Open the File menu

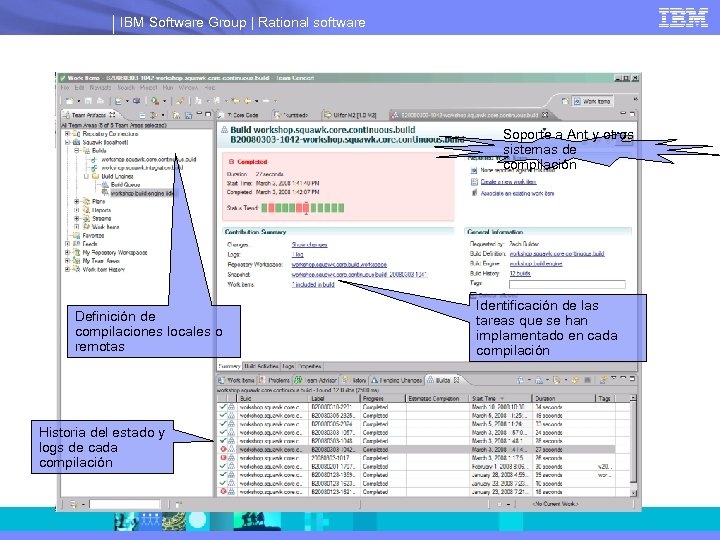(65, 87)
